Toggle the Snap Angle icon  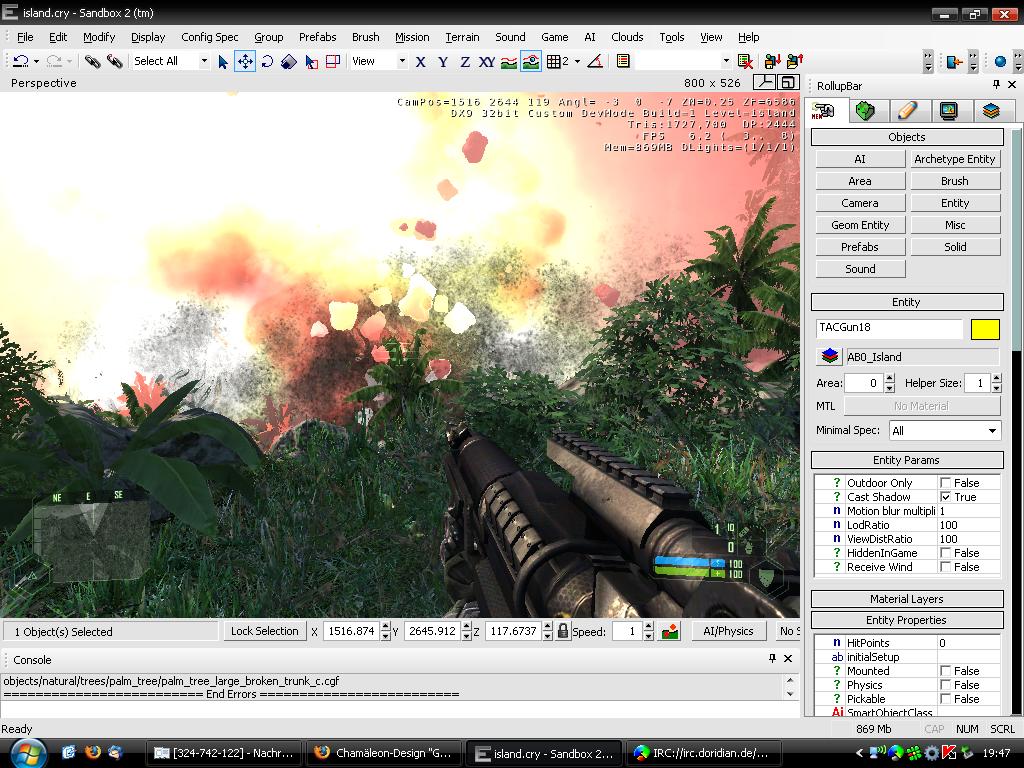(595, 61)
